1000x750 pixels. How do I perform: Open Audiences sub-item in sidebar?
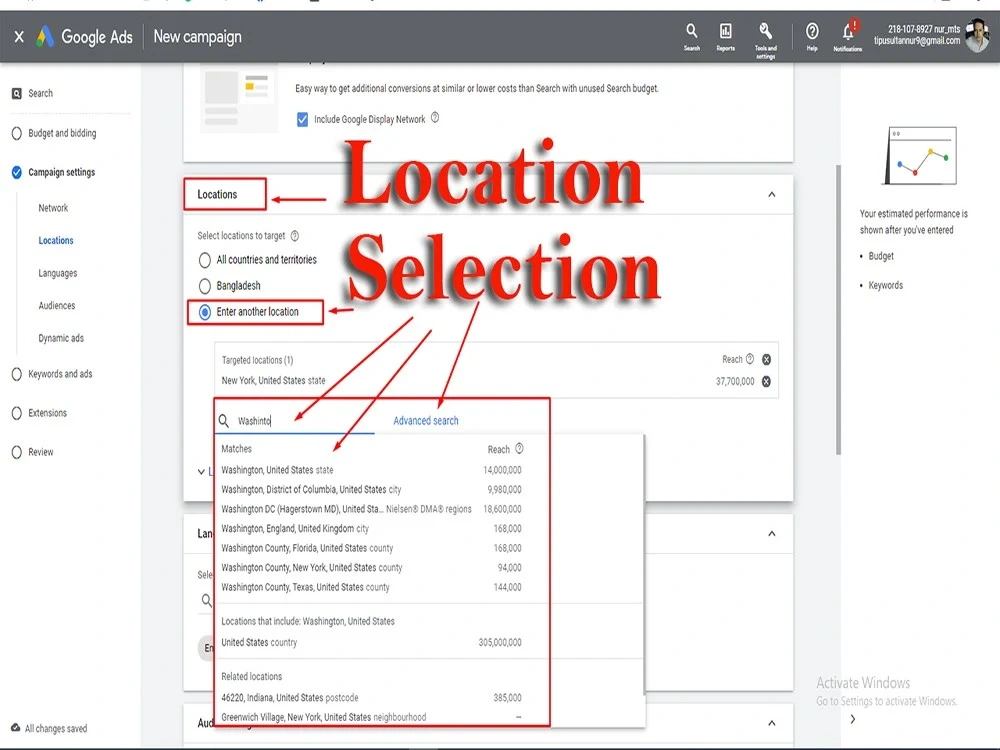pyautogui.click(x=57, y=305)
